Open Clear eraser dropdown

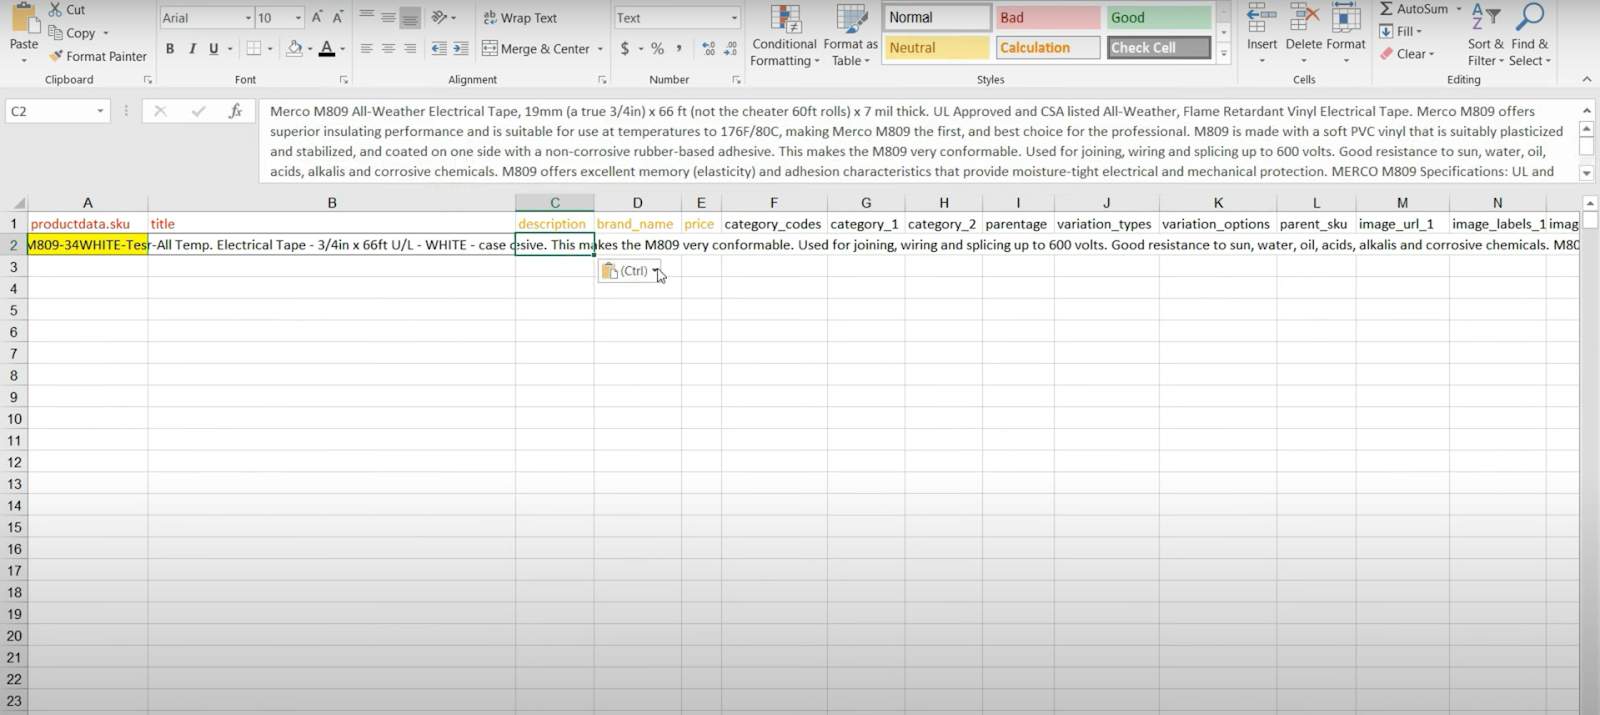click(1407, 54)
